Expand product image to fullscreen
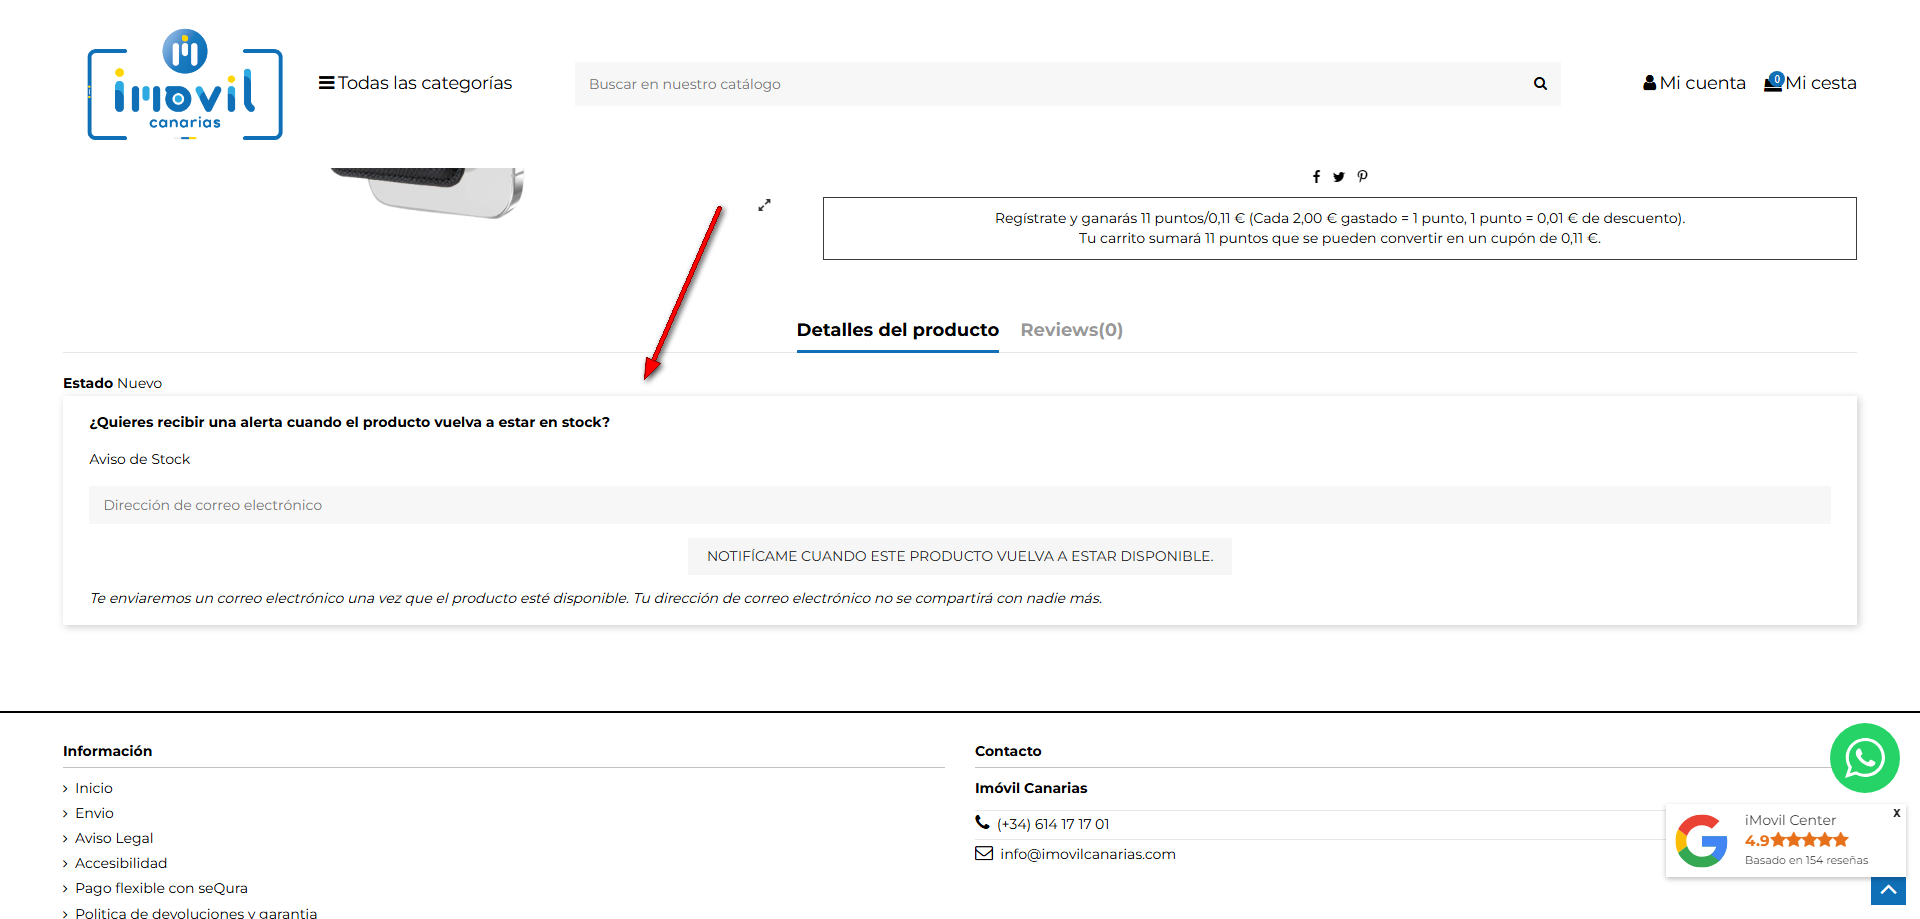This screenshot has width=1920, height=919. [x=764, y=205]
